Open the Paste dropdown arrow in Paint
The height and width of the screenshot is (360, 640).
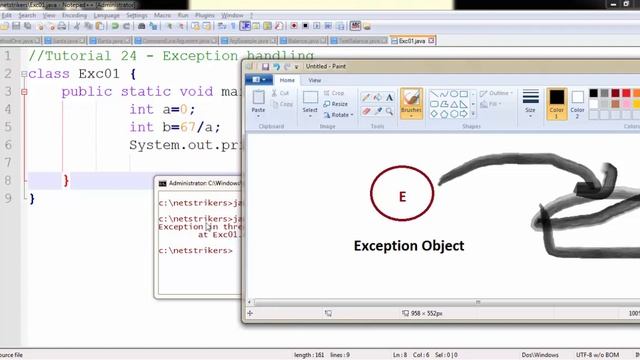[x=258, y=116]
